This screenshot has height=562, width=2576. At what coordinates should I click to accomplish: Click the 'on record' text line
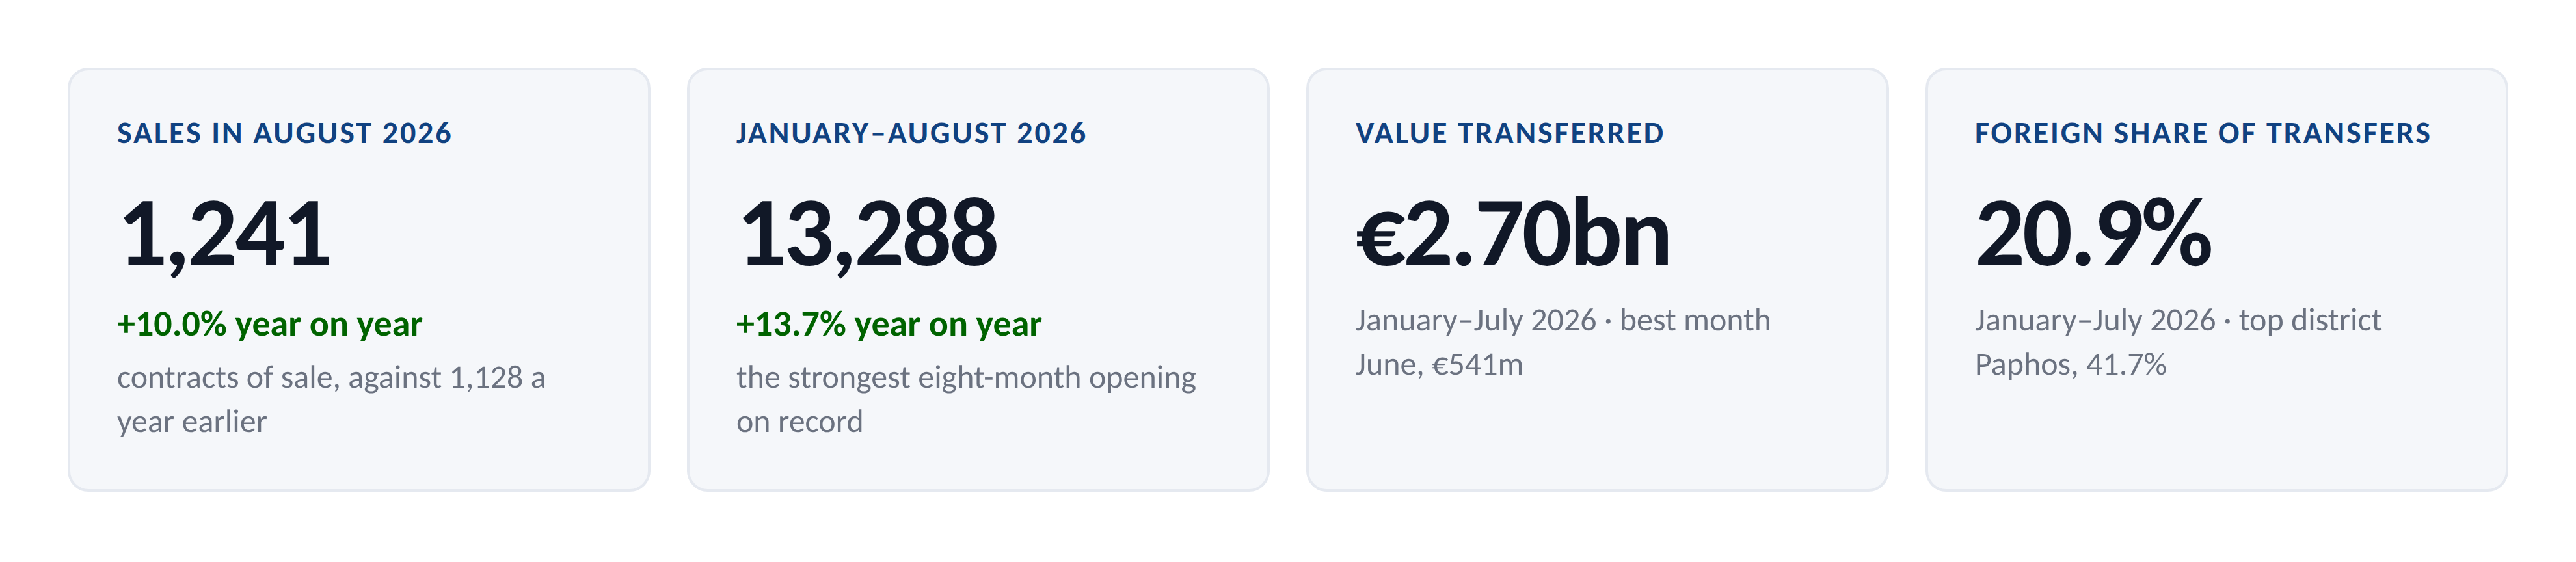pos(799,421)
